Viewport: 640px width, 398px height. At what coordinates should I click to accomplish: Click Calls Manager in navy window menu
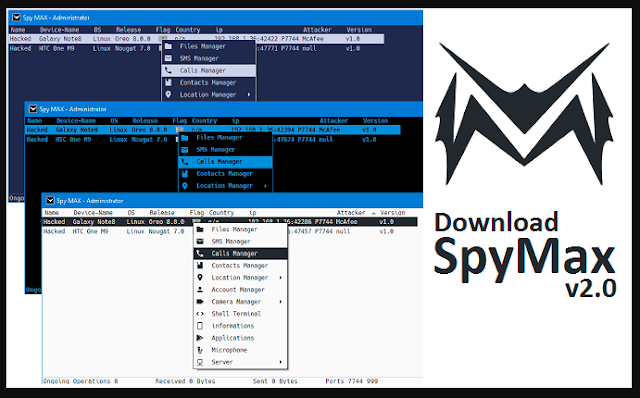coord(209,70)
